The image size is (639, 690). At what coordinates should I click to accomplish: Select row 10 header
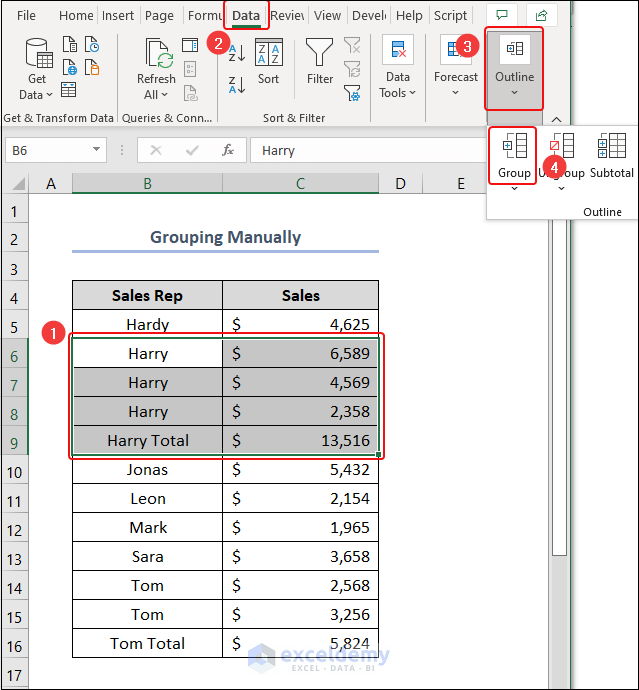tap(14, 473)
